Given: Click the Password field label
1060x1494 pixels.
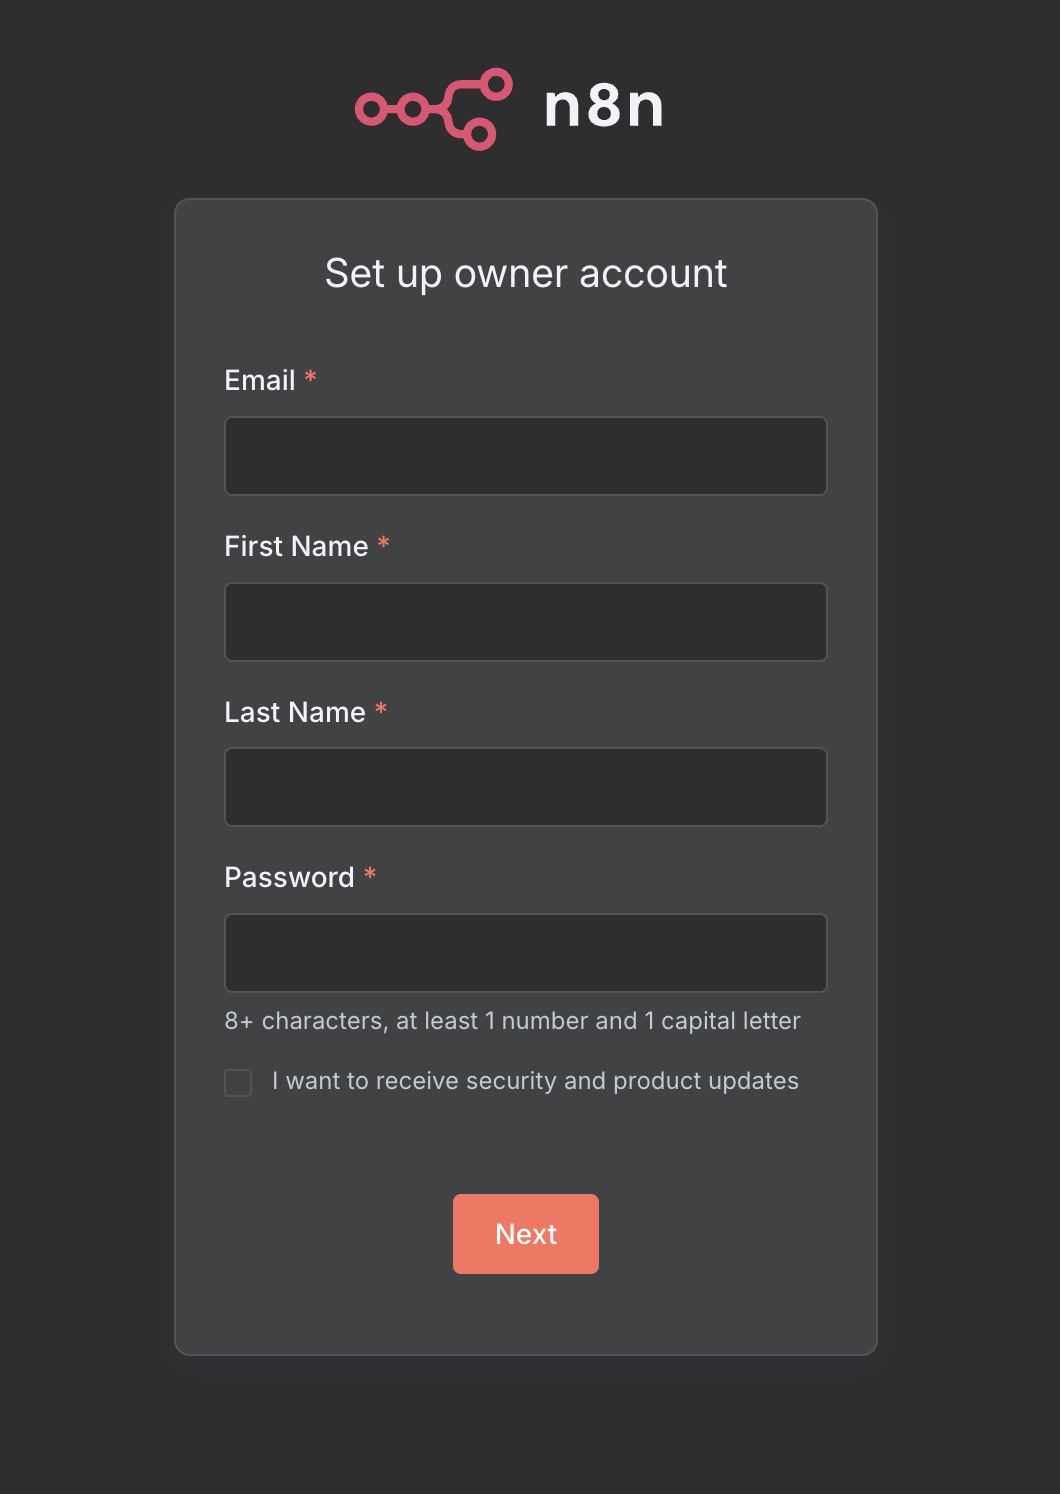Looking at the screenshot, I should [290, 877].
